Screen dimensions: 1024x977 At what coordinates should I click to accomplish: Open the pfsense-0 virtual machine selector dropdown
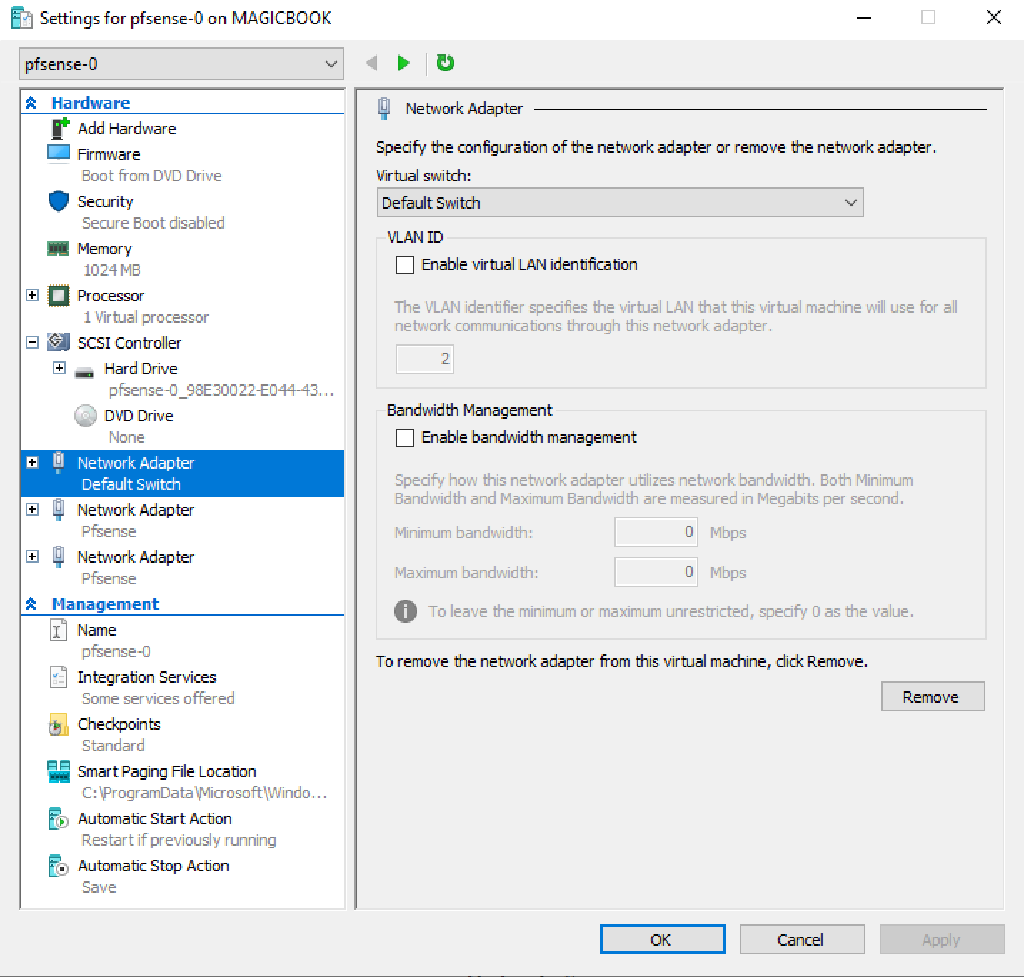tap(327, 63)
